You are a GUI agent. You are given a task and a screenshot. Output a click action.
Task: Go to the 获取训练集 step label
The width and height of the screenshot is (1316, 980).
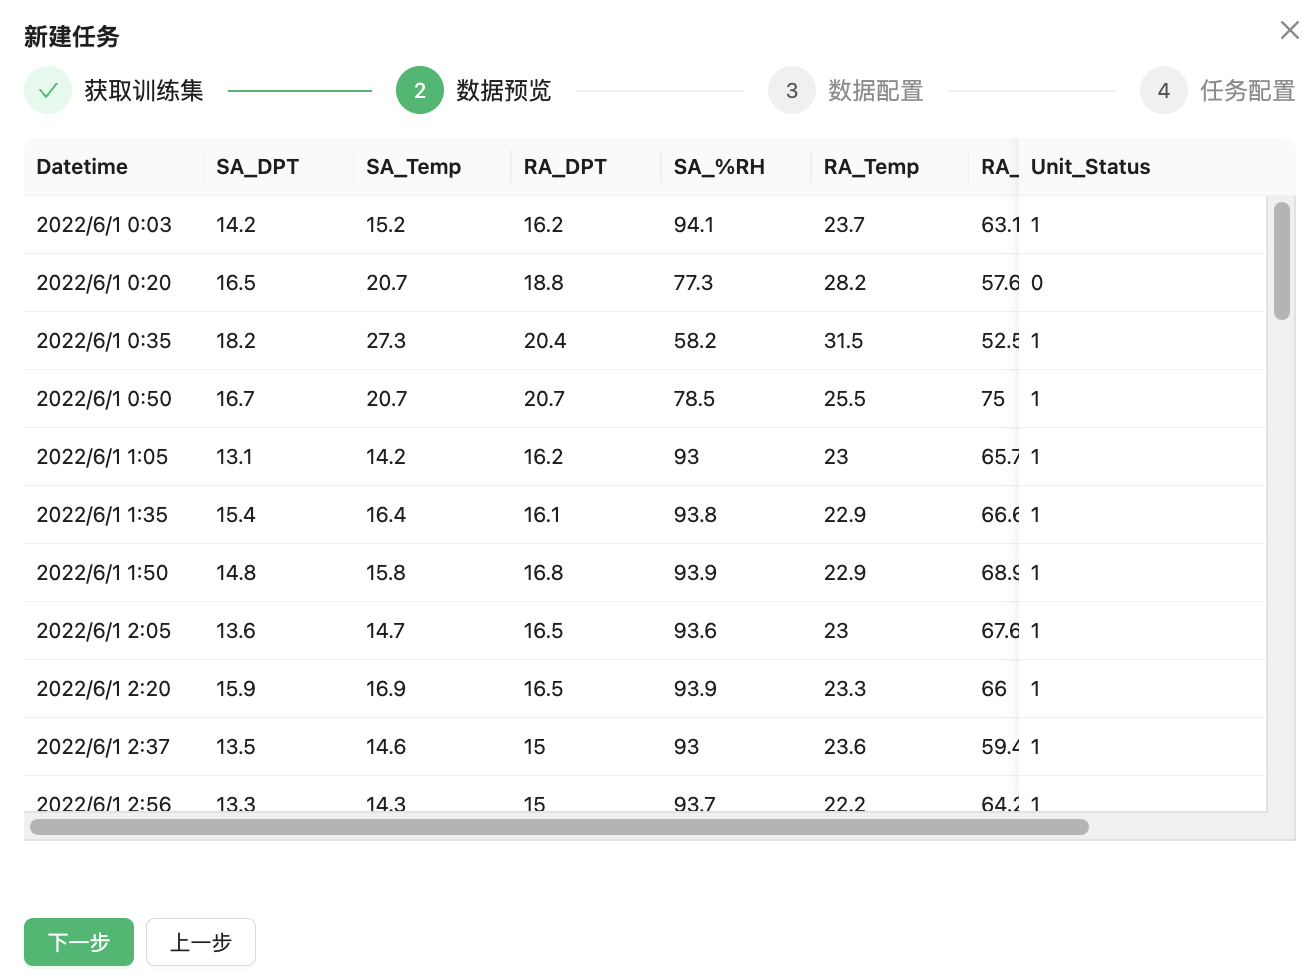point(143,91)
